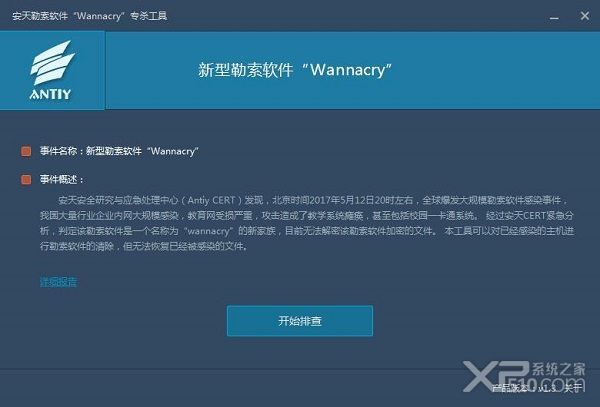Select the 事件名称 event name line
This screenshot has width=600, height=407.
pos(119,151)
